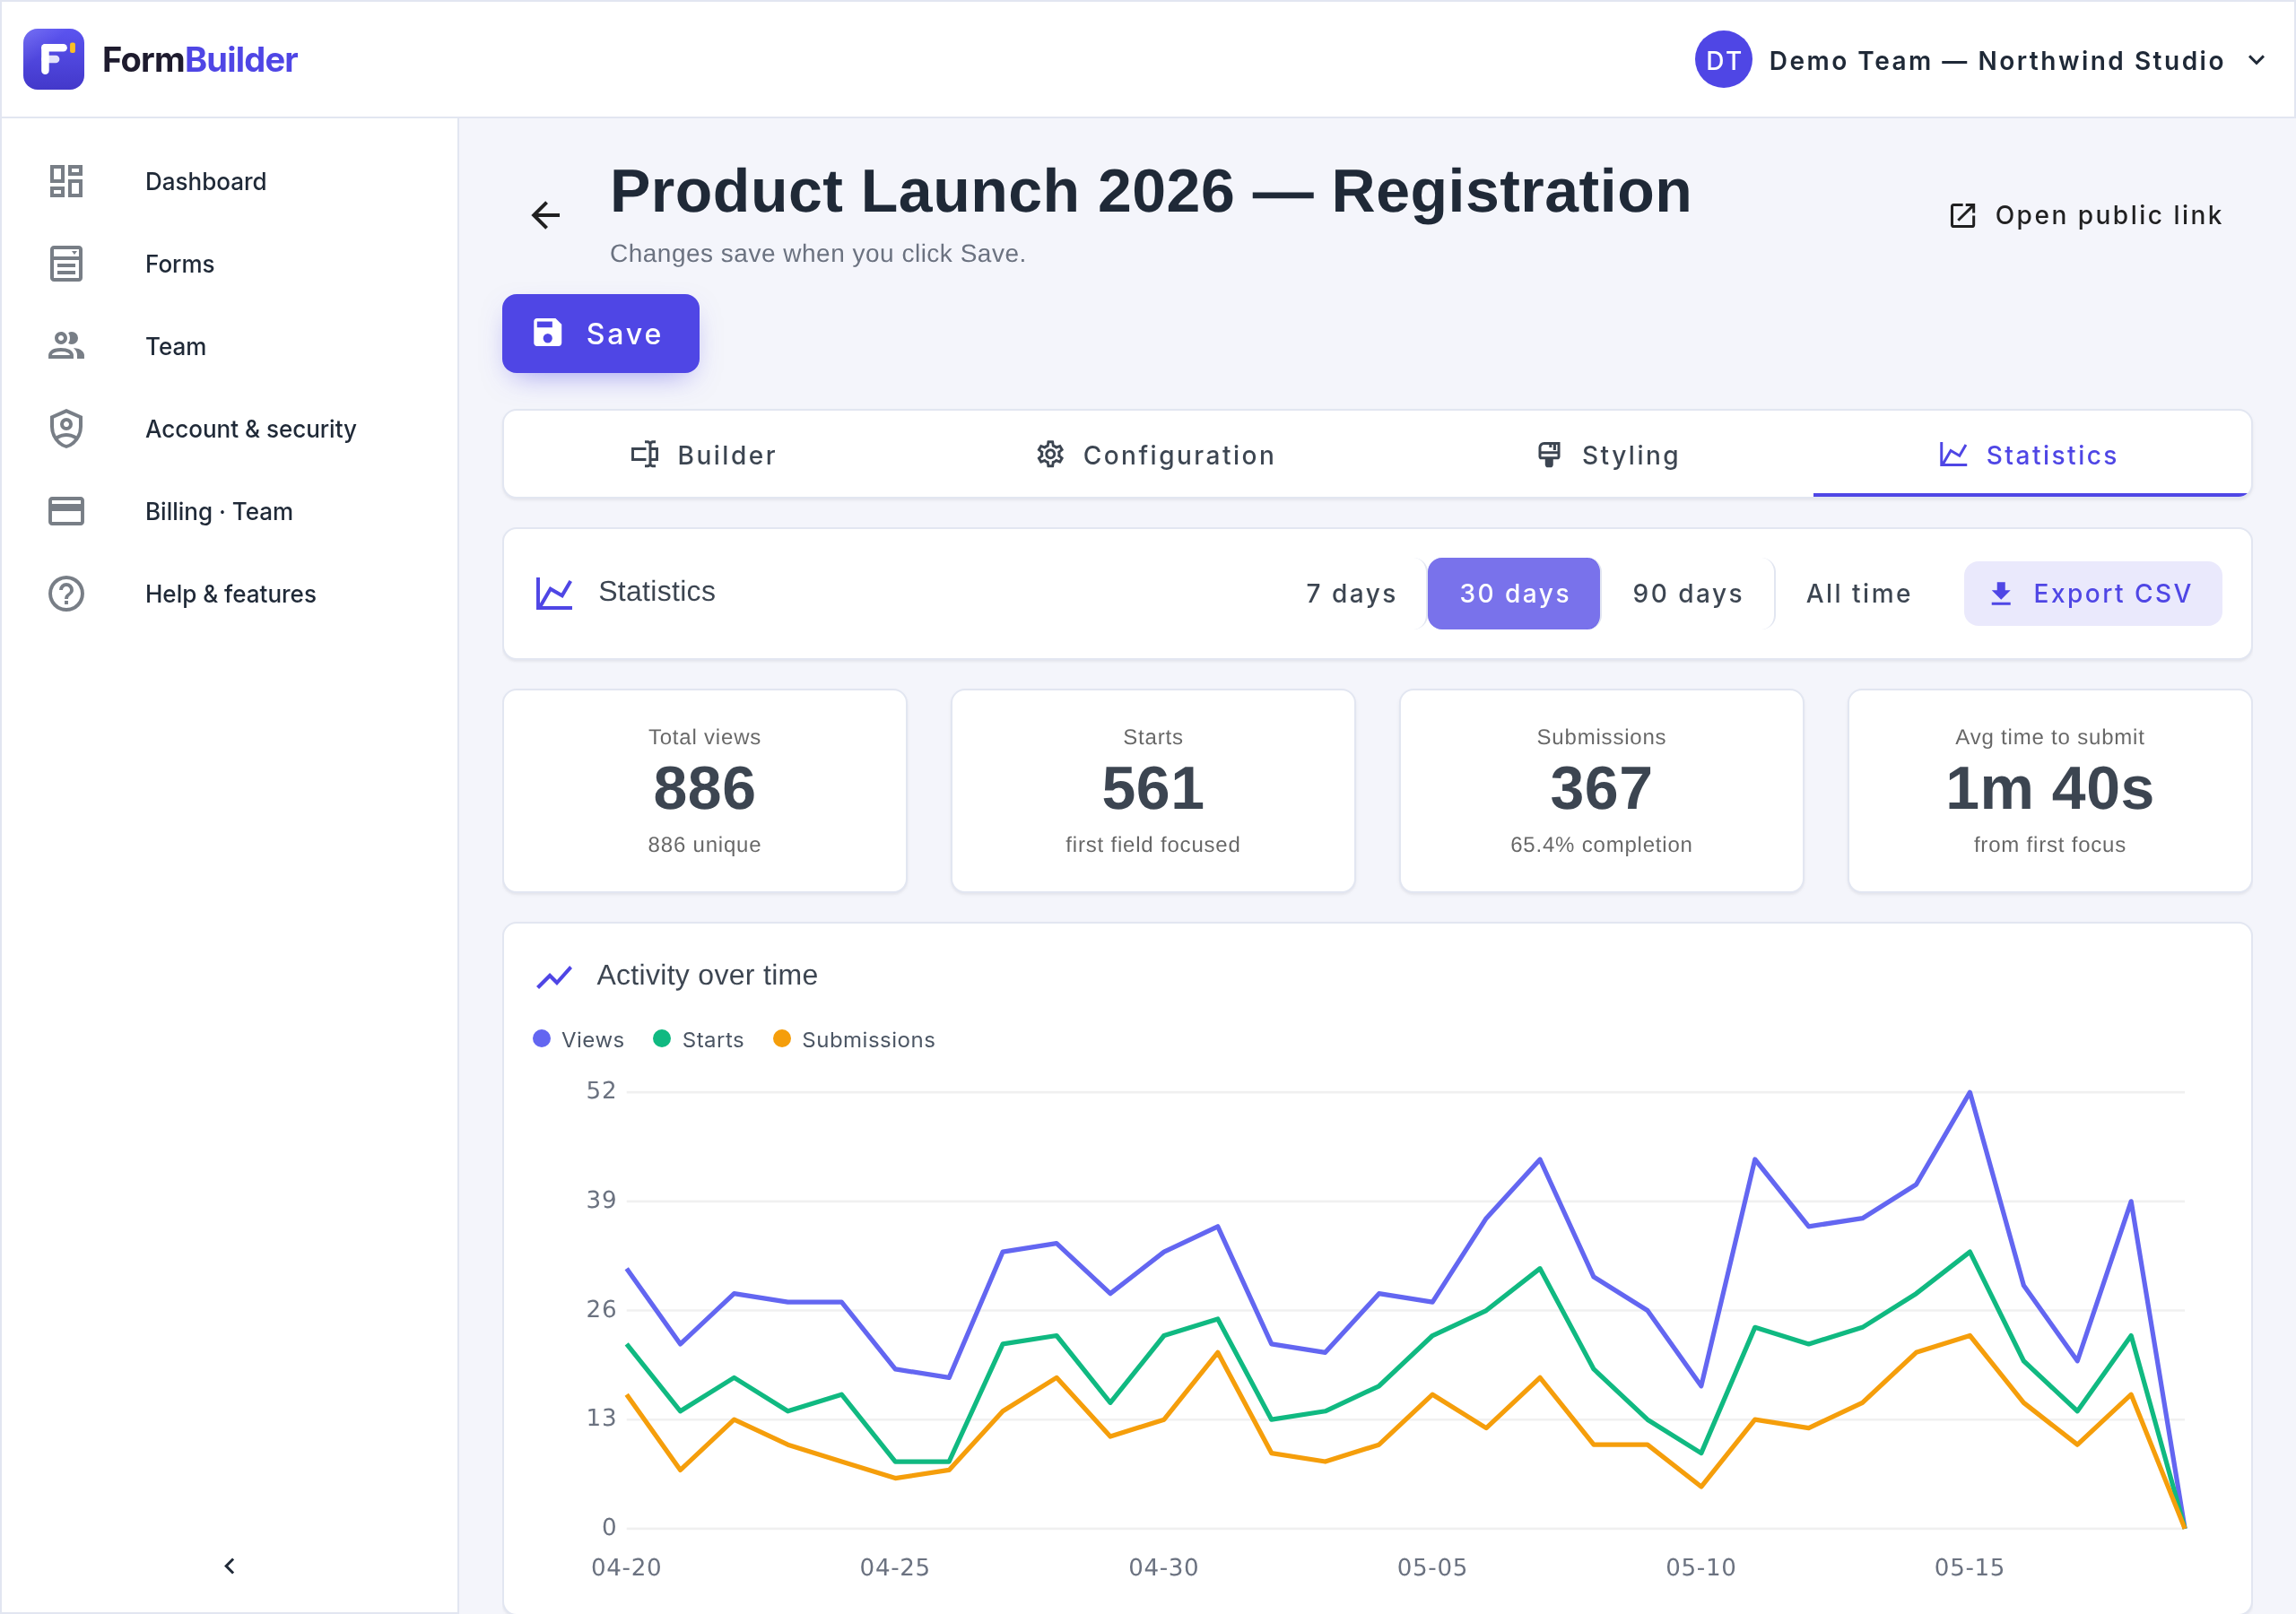Click the FormBuilder logo icon
Screen dimensions: 2296x1614
(x=54, y=59)
